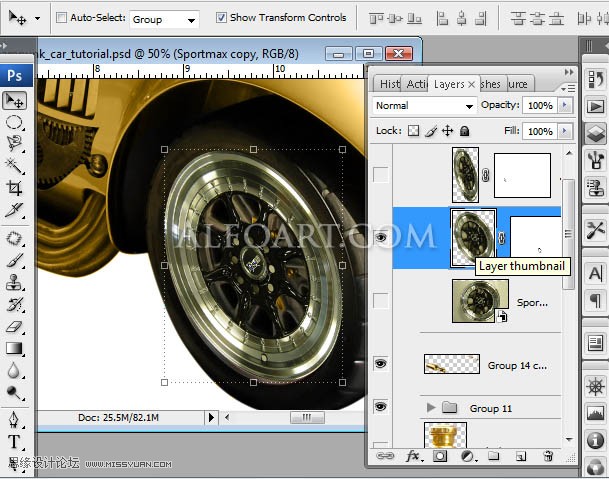Select the Type tool
Viewport: 609px width, 479px height.
[15, 441]
